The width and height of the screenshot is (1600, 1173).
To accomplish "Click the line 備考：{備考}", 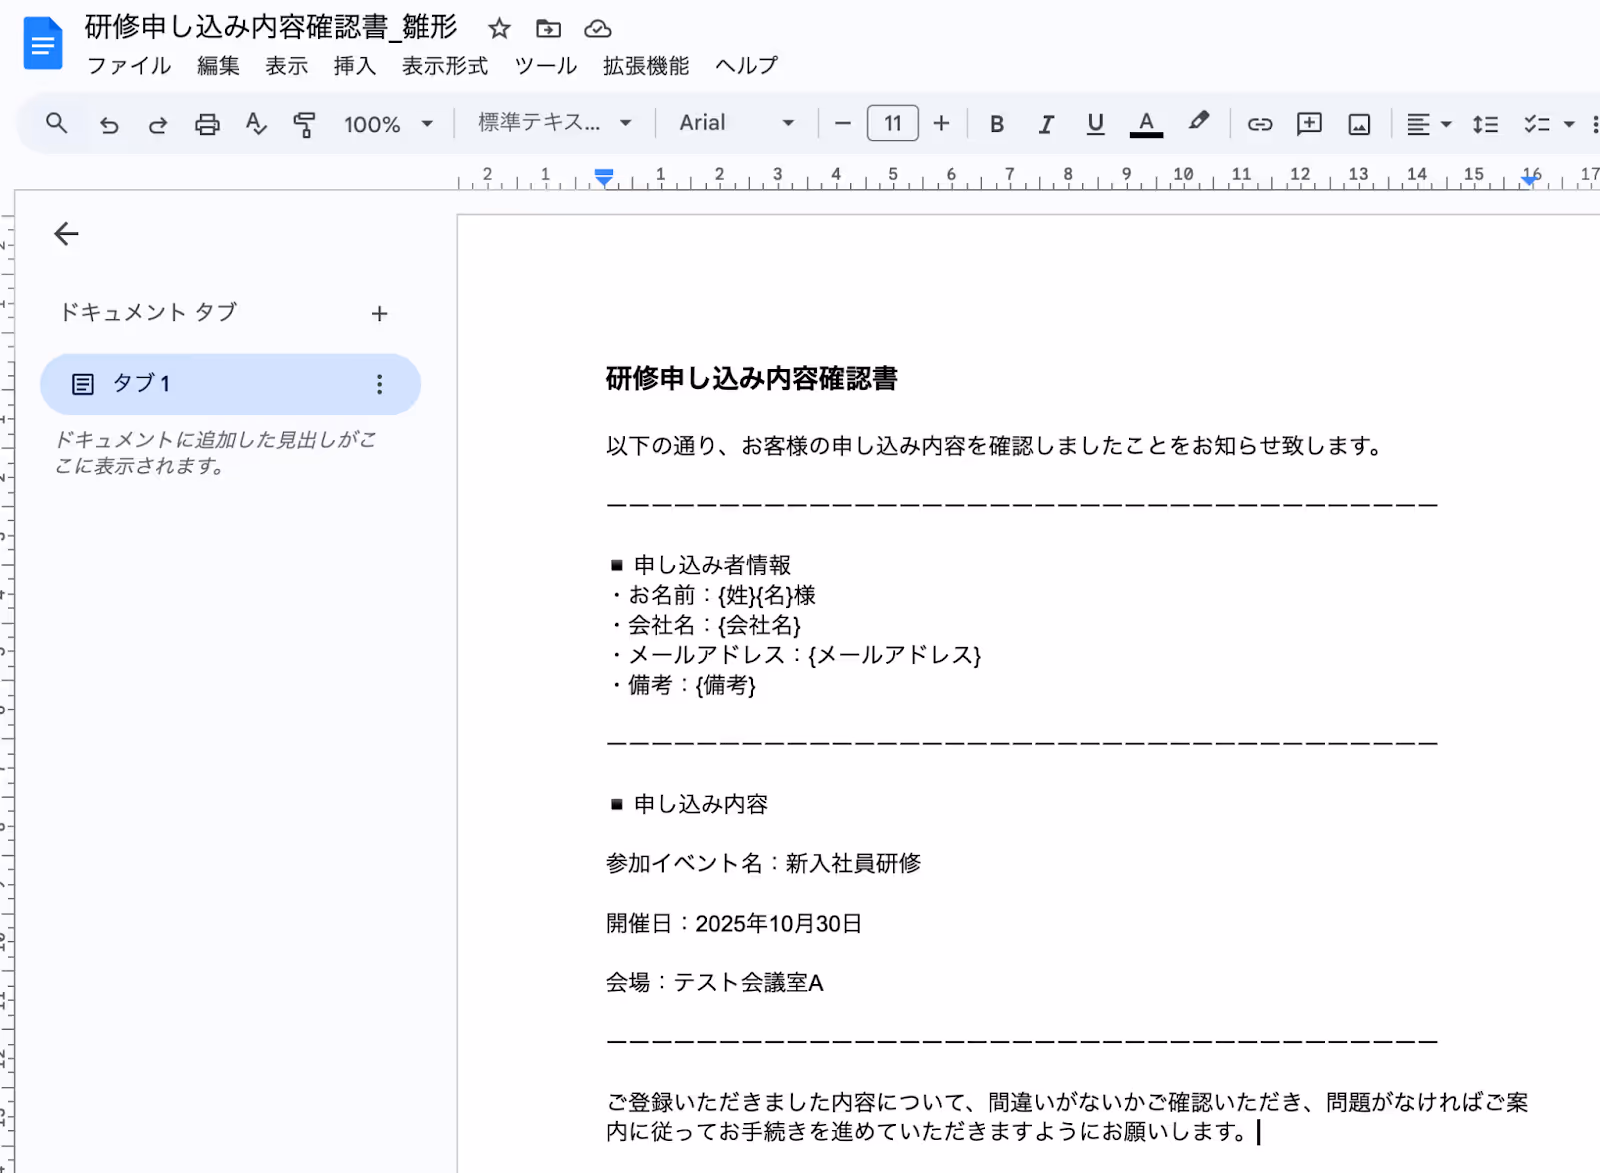I will tap(681, 685).
